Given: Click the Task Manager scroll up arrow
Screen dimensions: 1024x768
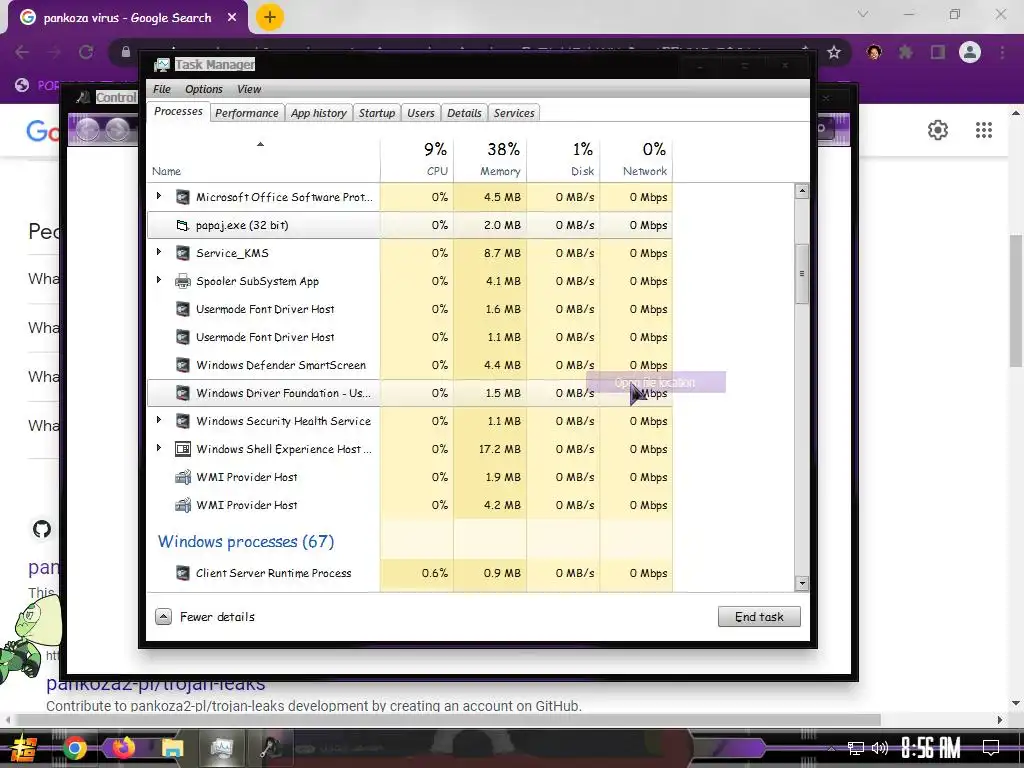Looking at the screenshot, I should (802, 191).
